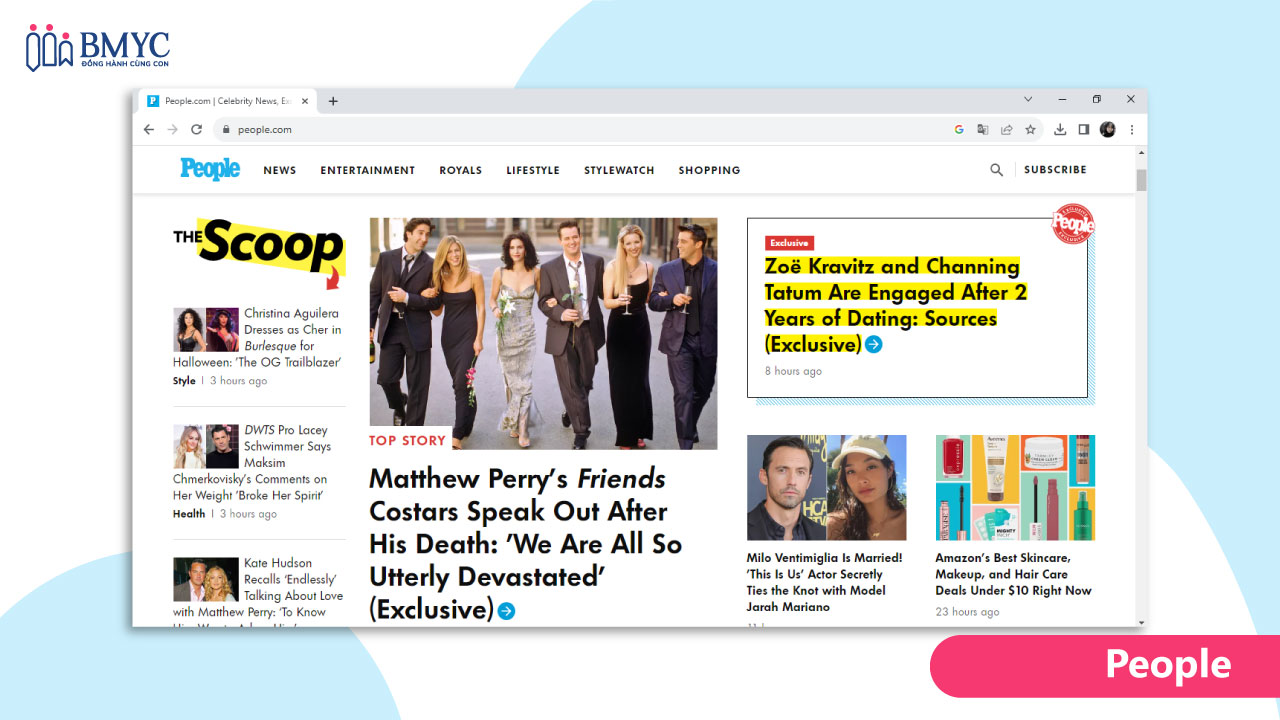Click the translate page icon
The image size is (1280, 720).
[983, 129]
